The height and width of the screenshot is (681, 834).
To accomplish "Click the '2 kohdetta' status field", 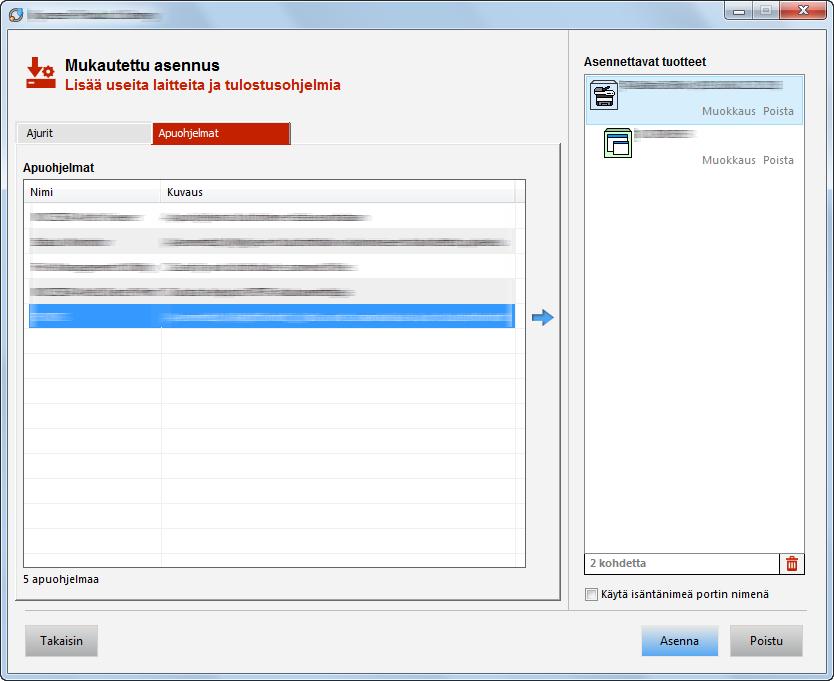I will (x=682, y=563).
